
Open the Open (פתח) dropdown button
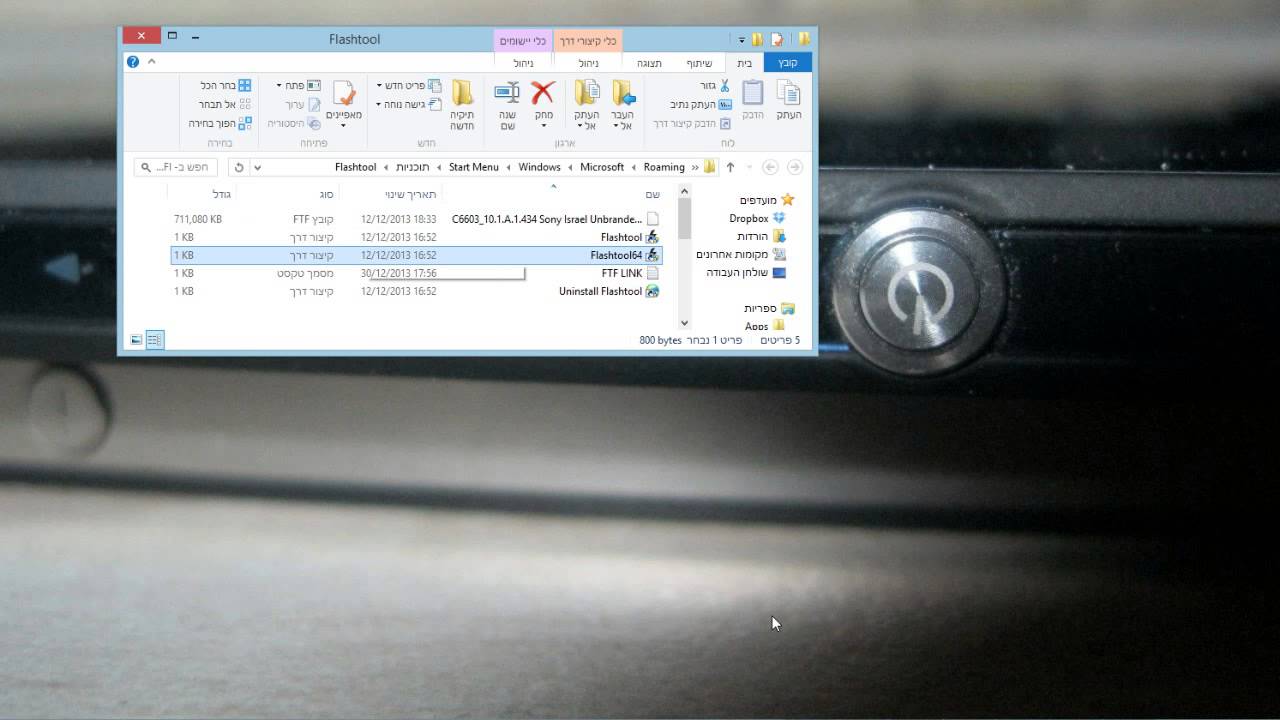point(298,86)
